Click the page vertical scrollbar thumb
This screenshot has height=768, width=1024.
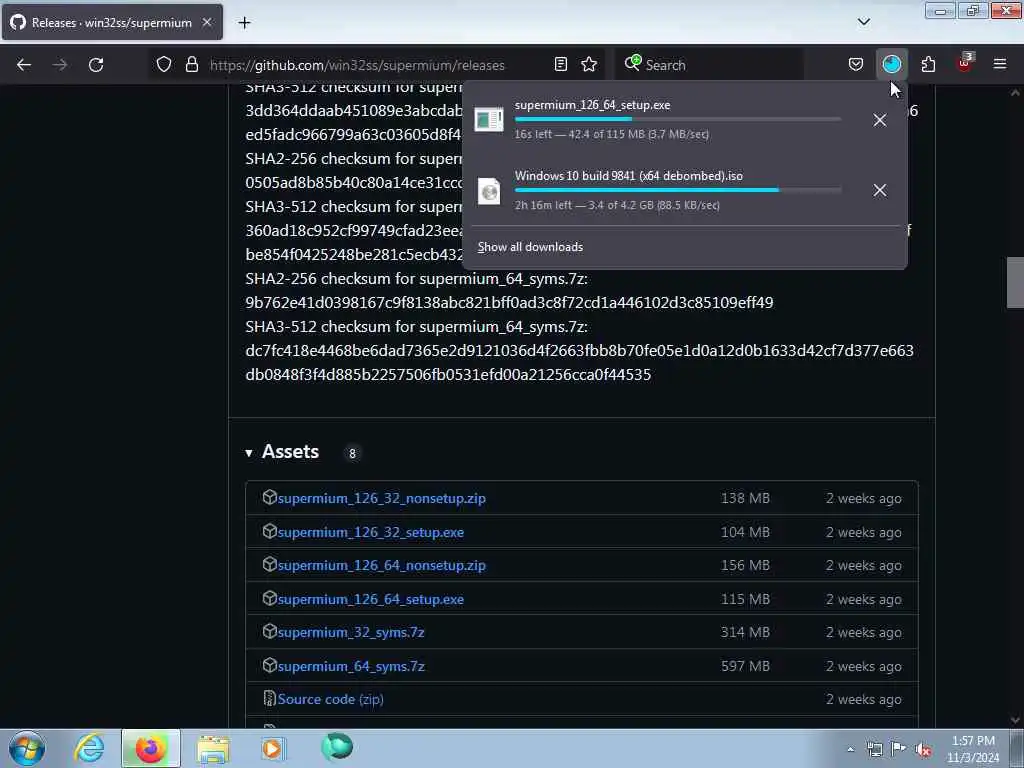pos(1014,281)
